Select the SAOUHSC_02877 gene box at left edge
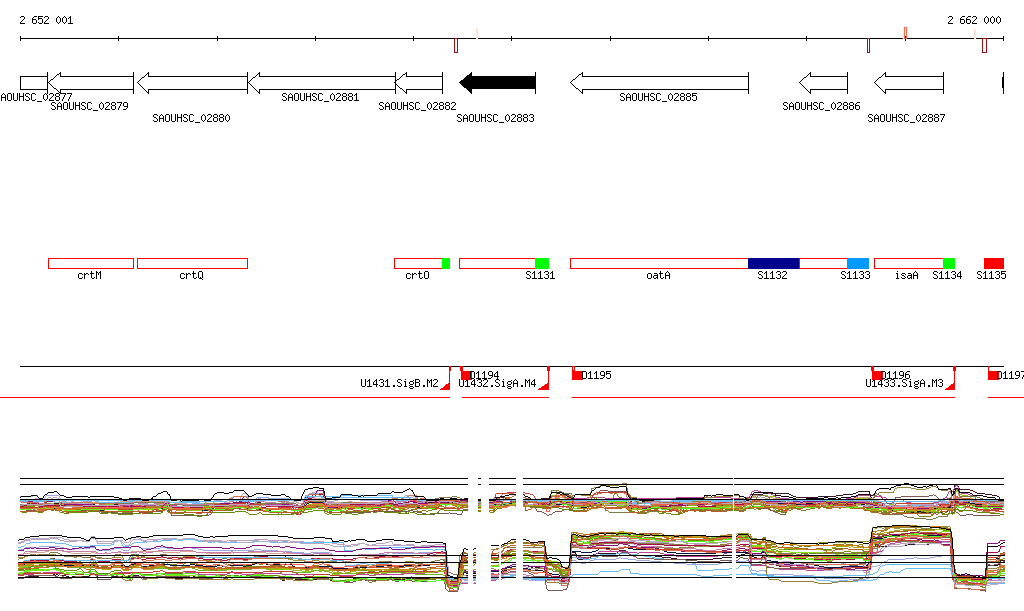 tap(33, 83)
